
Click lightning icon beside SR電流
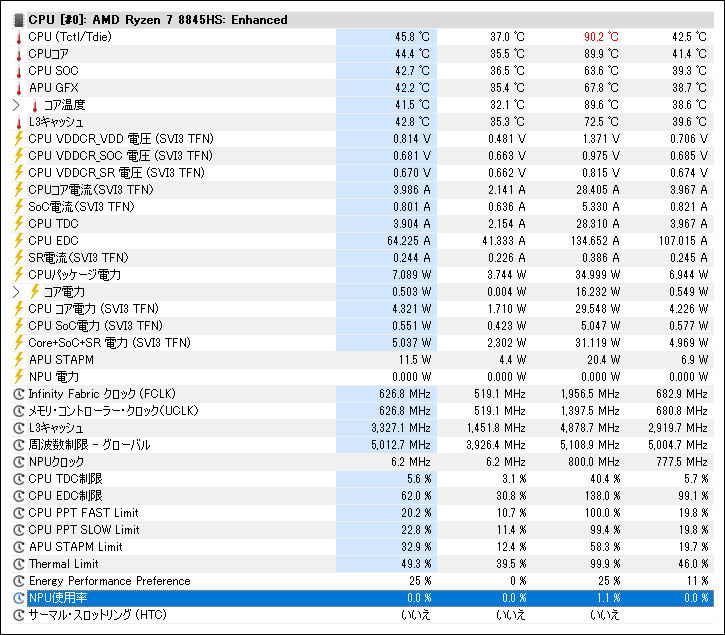click(19, 258)
